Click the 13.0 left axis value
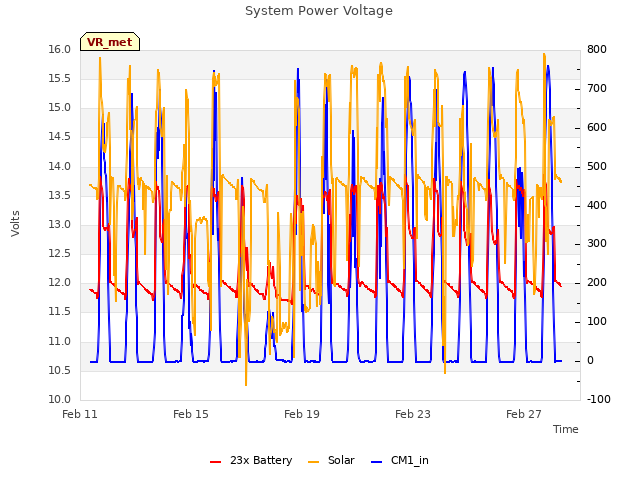640x480 pixels. tap(60, 224)
